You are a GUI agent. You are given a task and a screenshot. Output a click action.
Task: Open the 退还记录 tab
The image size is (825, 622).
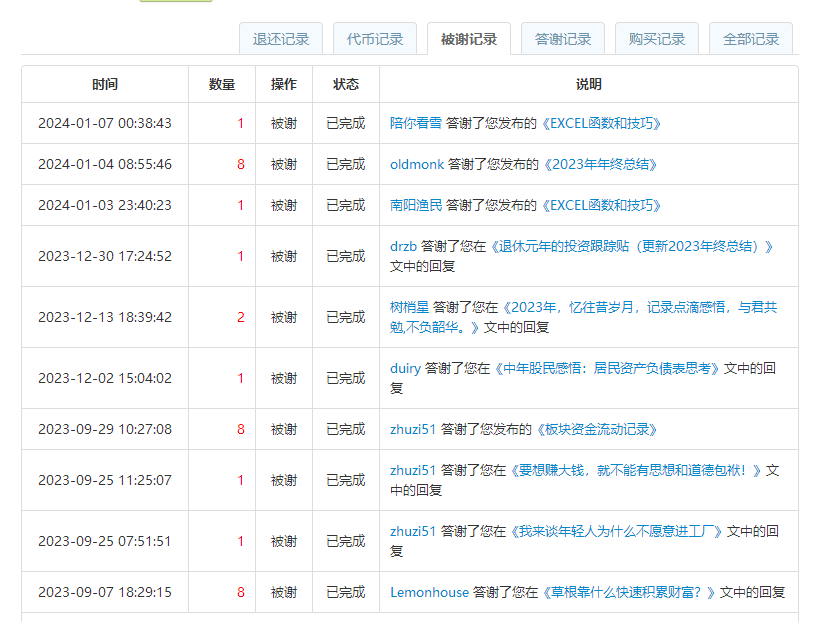(281, 39)
